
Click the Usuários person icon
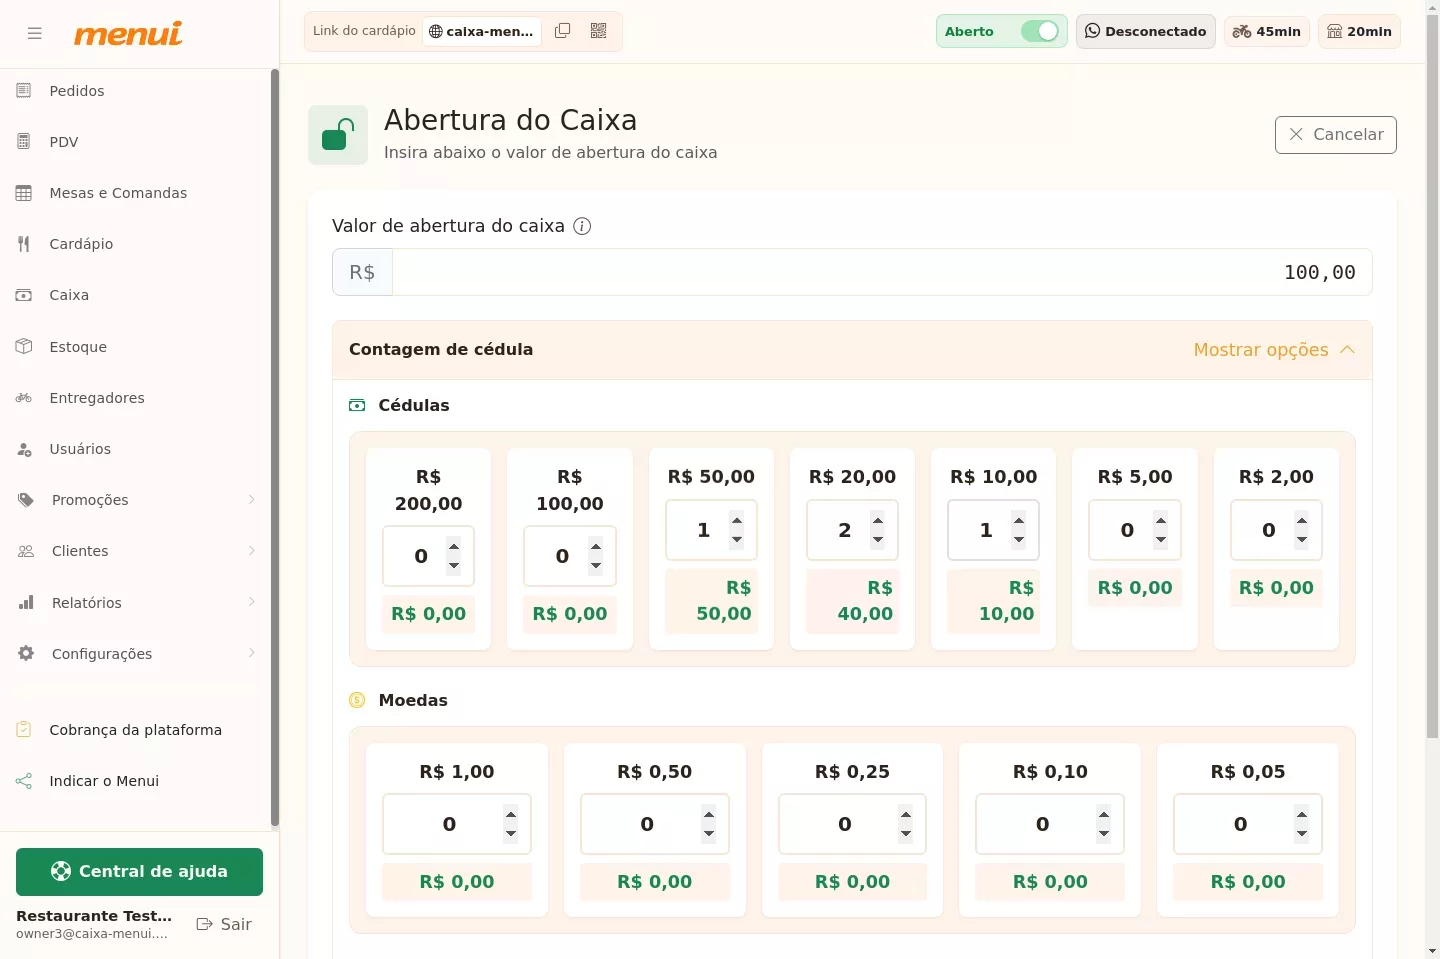point(24,449)
